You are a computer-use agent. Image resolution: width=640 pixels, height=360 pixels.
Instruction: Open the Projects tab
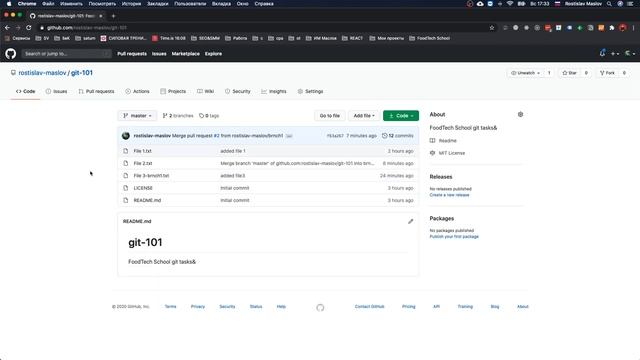(173, 91)
